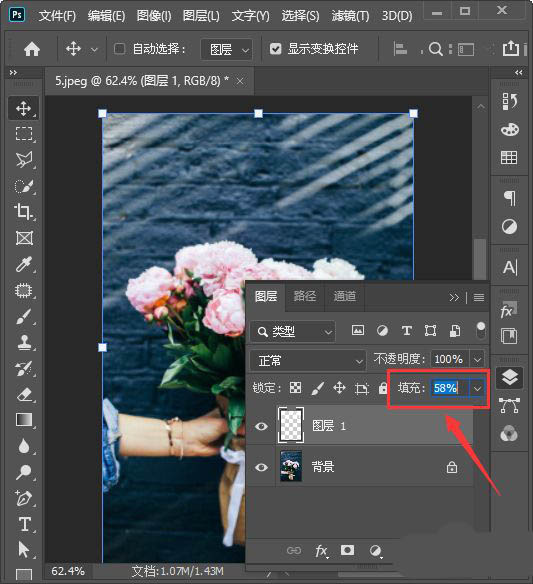The width and height of the screenshot is (533, 584).
Task: Select the Brush tool in toolbar
Action: pyautogui.click(x=24, y=317)
